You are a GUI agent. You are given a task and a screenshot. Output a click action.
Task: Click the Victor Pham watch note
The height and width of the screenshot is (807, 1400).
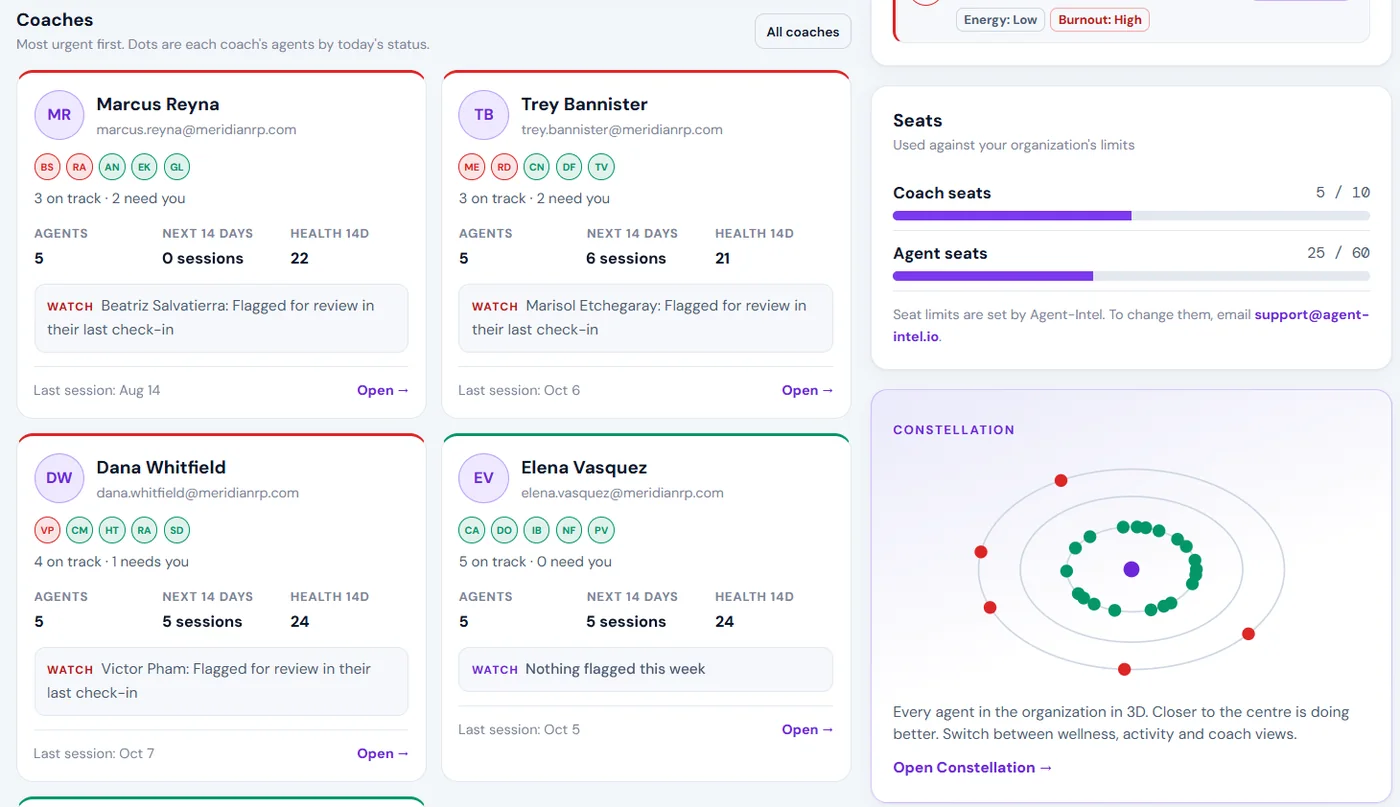pos(221,681)
